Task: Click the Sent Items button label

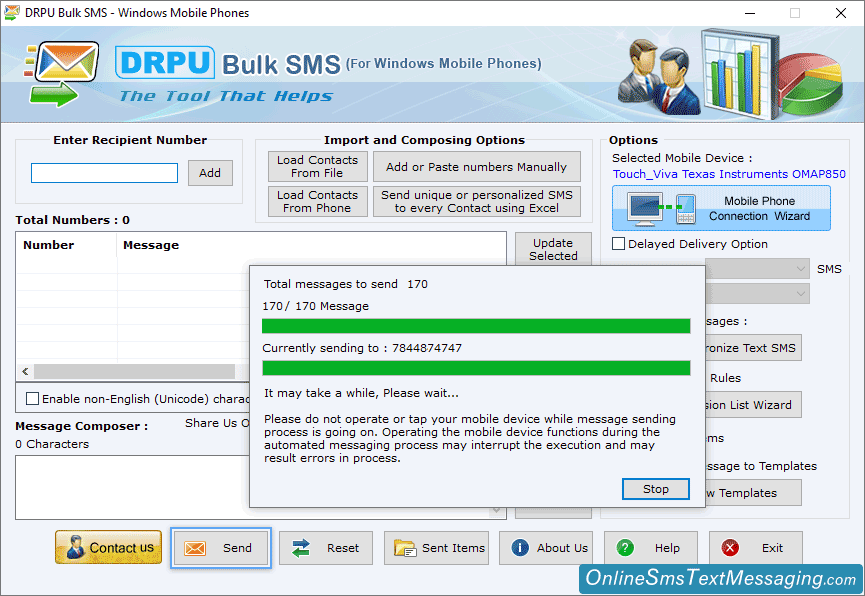Action: [453, 548]
